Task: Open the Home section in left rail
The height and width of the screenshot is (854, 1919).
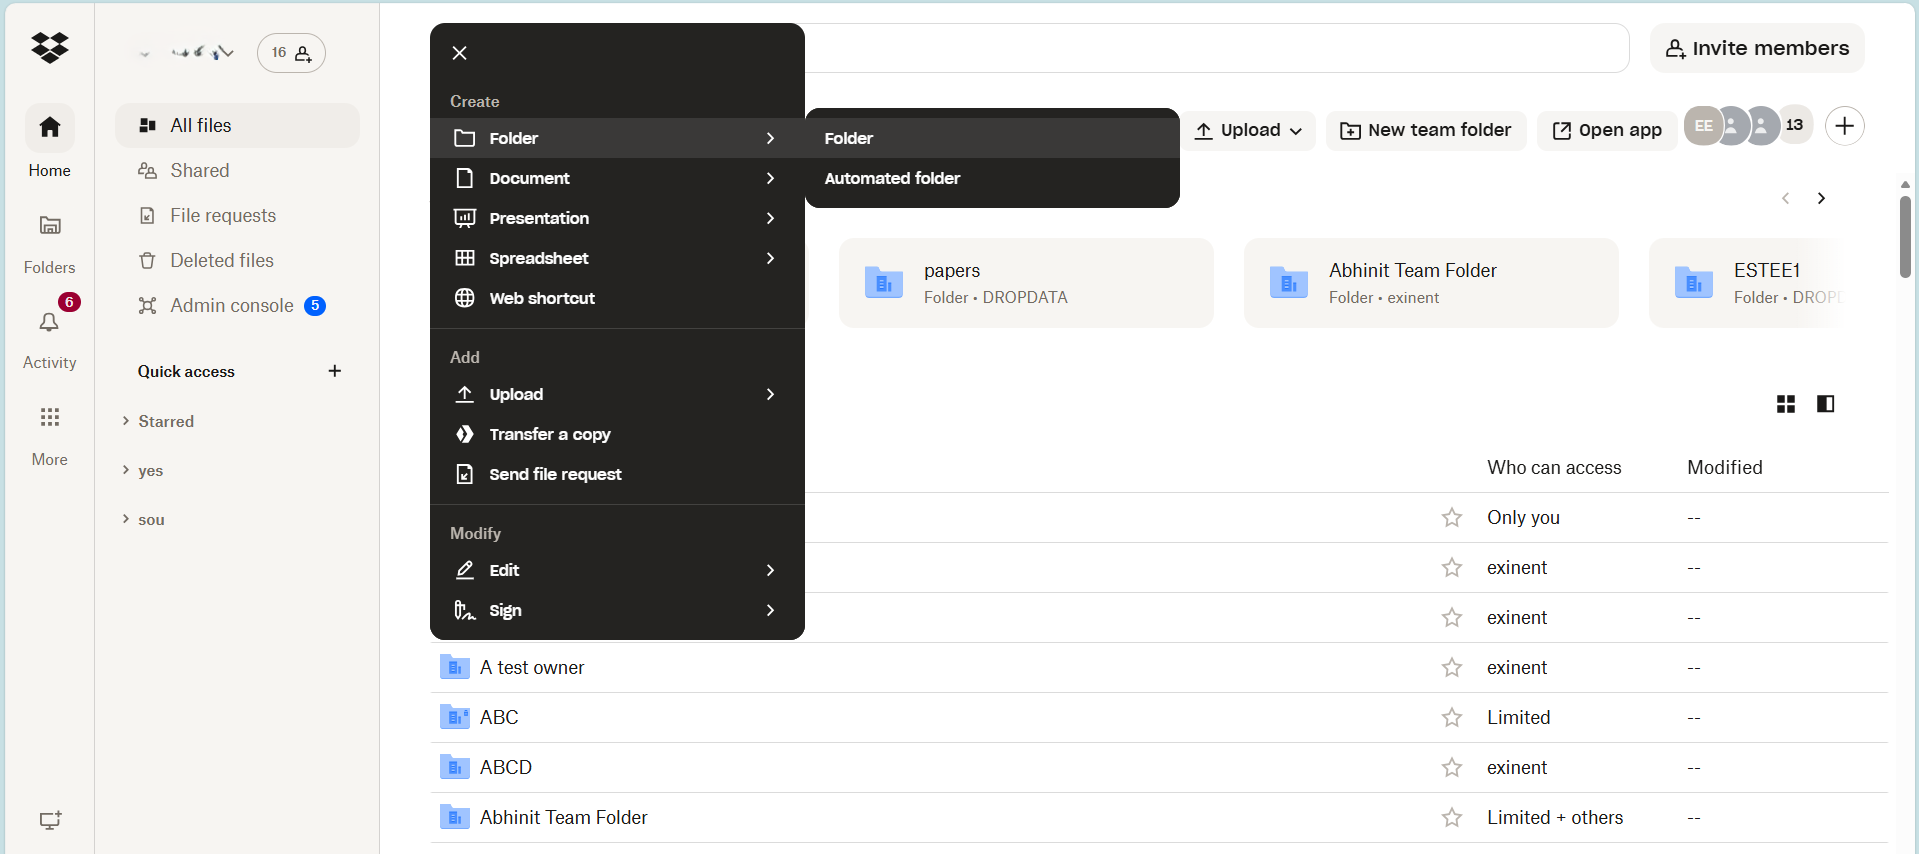Action: [49, 141]
